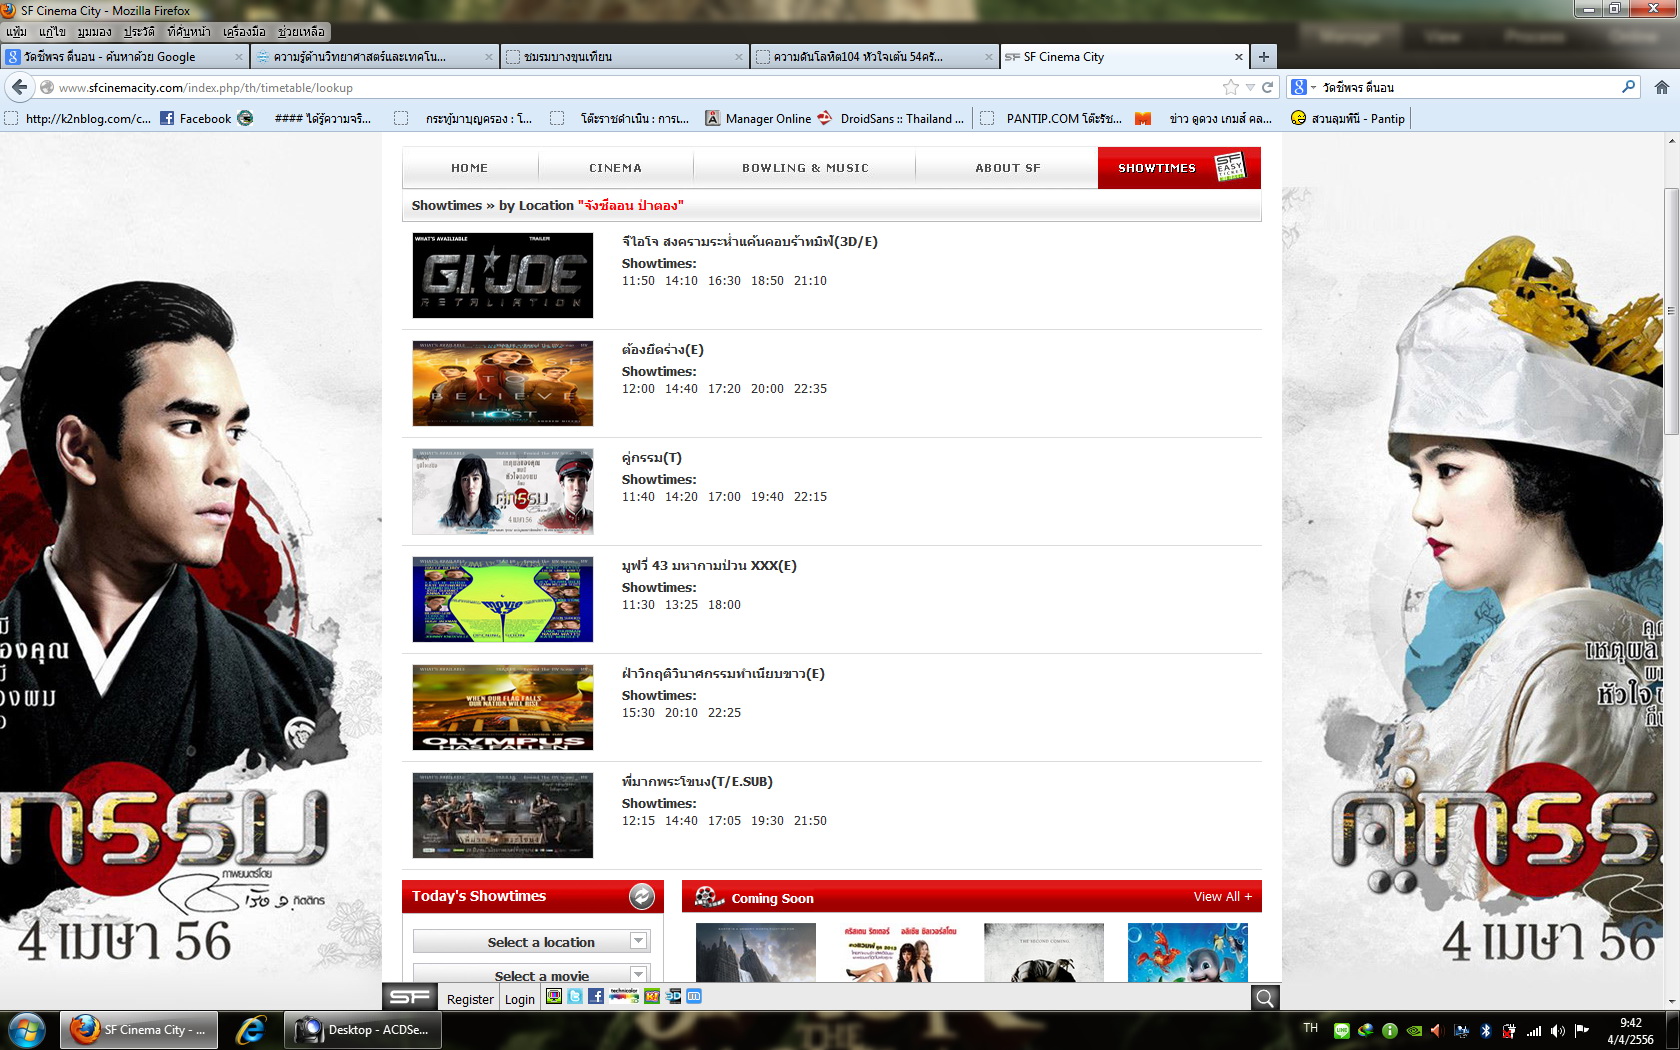Click the Facebook icon in the bottom bar
The image size is (1680, 1050).
coord(595,996)
